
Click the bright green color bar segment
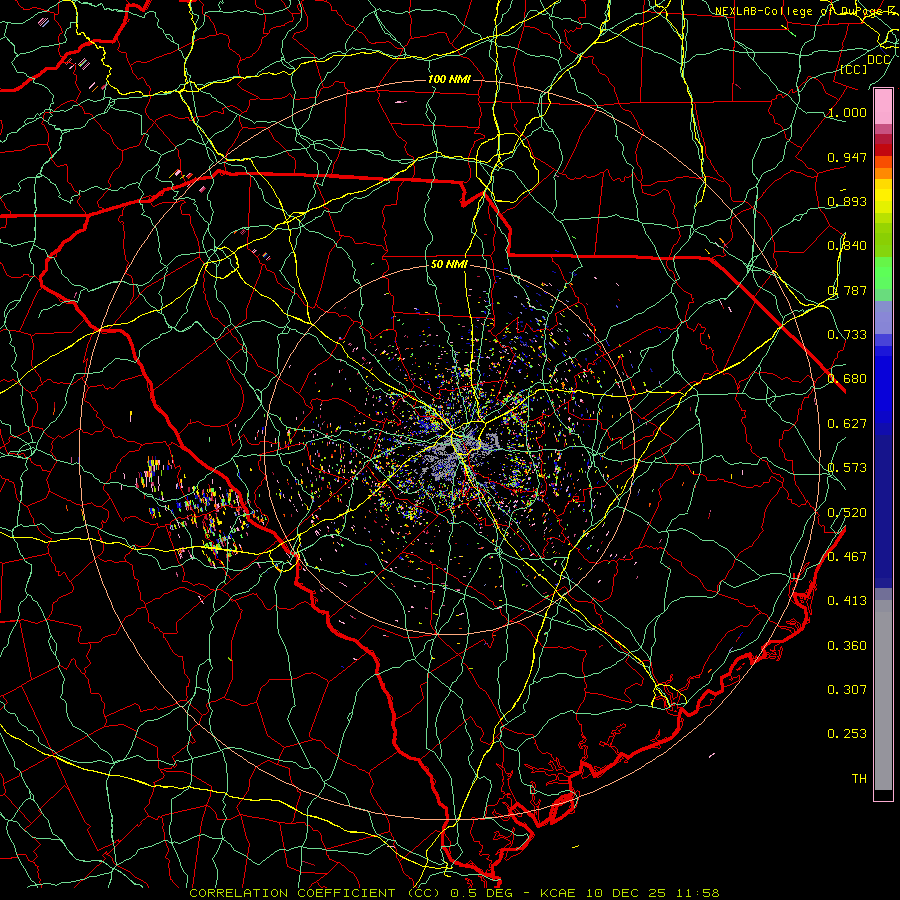[x=883, y=273]
